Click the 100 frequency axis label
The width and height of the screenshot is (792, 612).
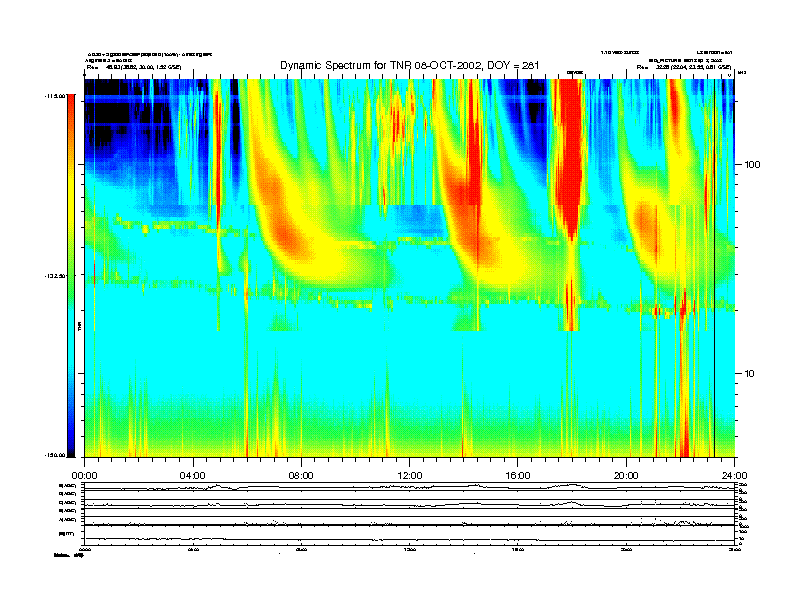point(752,165)
